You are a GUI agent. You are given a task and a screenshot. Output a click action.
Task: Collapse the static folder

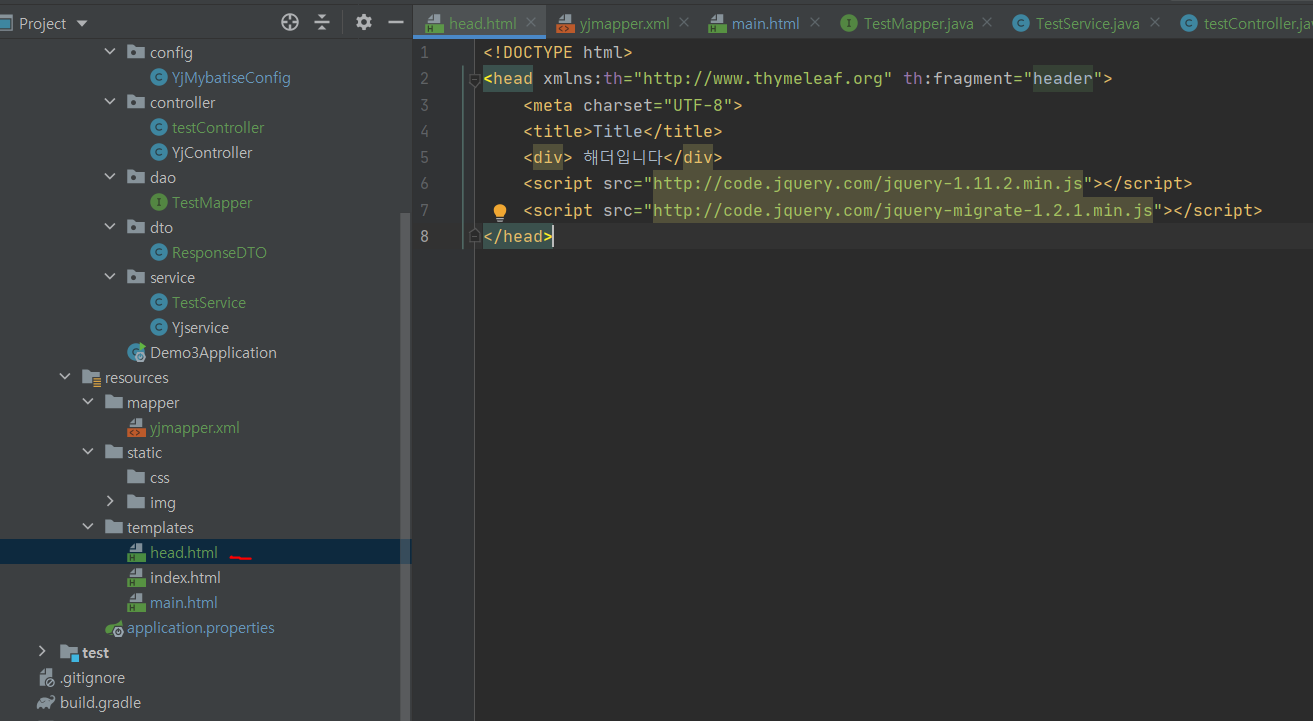click(x=87, y=452)
